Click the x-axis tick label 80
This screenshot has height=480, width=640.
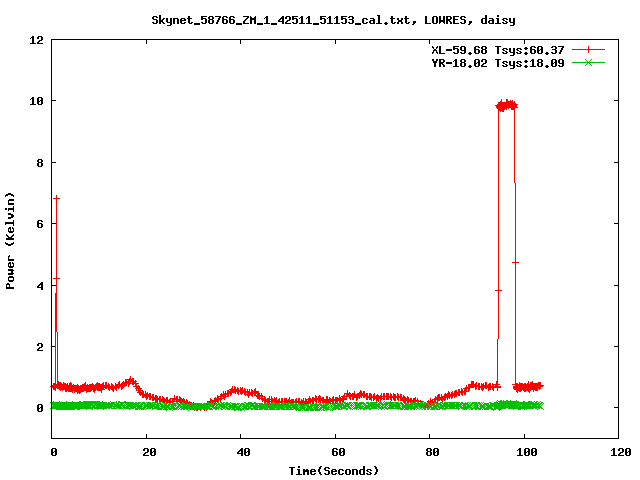click(x=432, y=452)
